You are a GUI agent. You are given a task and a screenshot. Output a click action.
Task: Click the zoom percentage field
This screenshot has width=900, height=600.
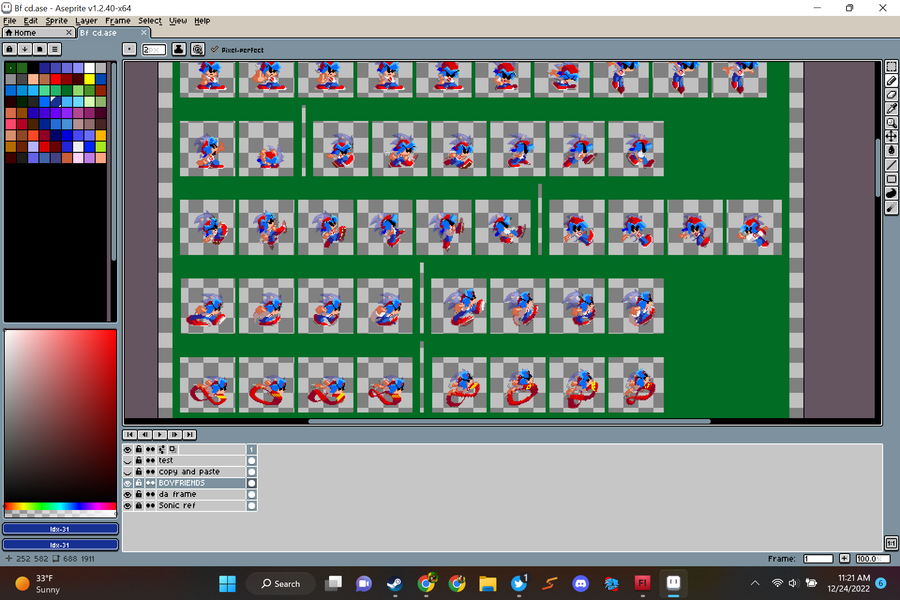[x=872, y=559]
